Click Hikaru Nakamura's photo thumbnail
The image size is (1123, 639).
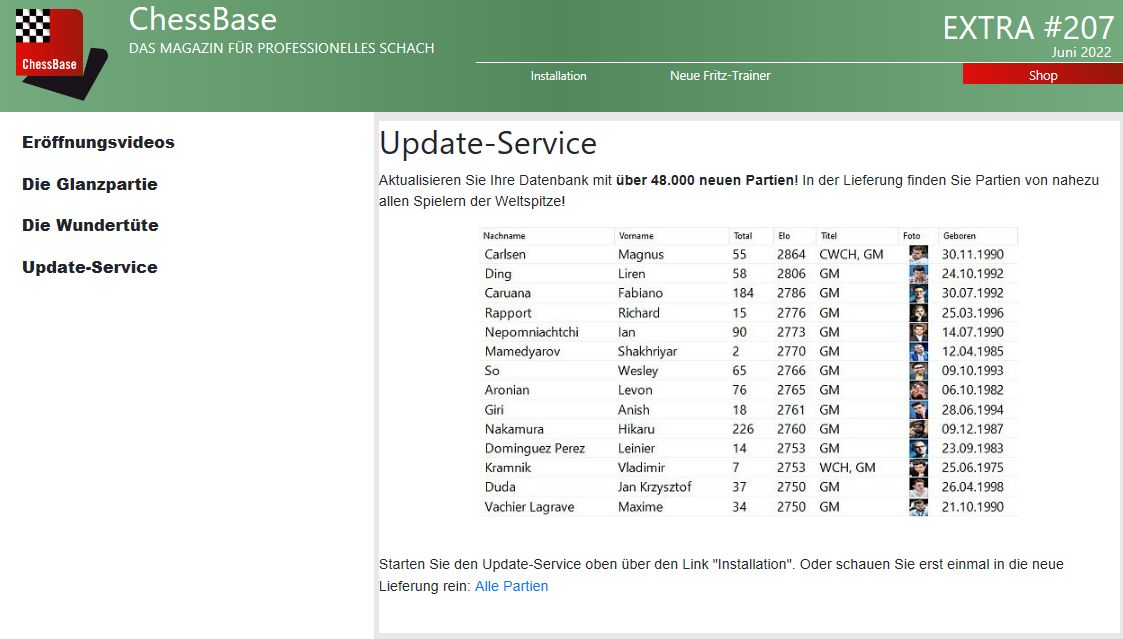(x=918, y=429)
